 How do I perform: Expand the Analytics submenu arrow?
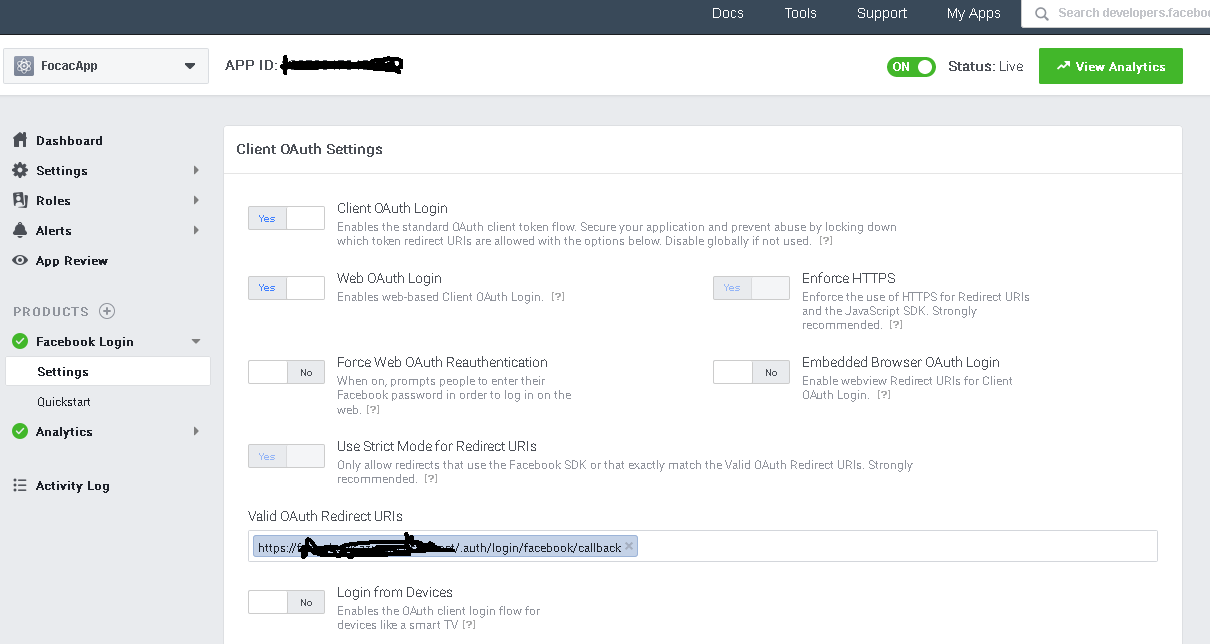(196, 431)
